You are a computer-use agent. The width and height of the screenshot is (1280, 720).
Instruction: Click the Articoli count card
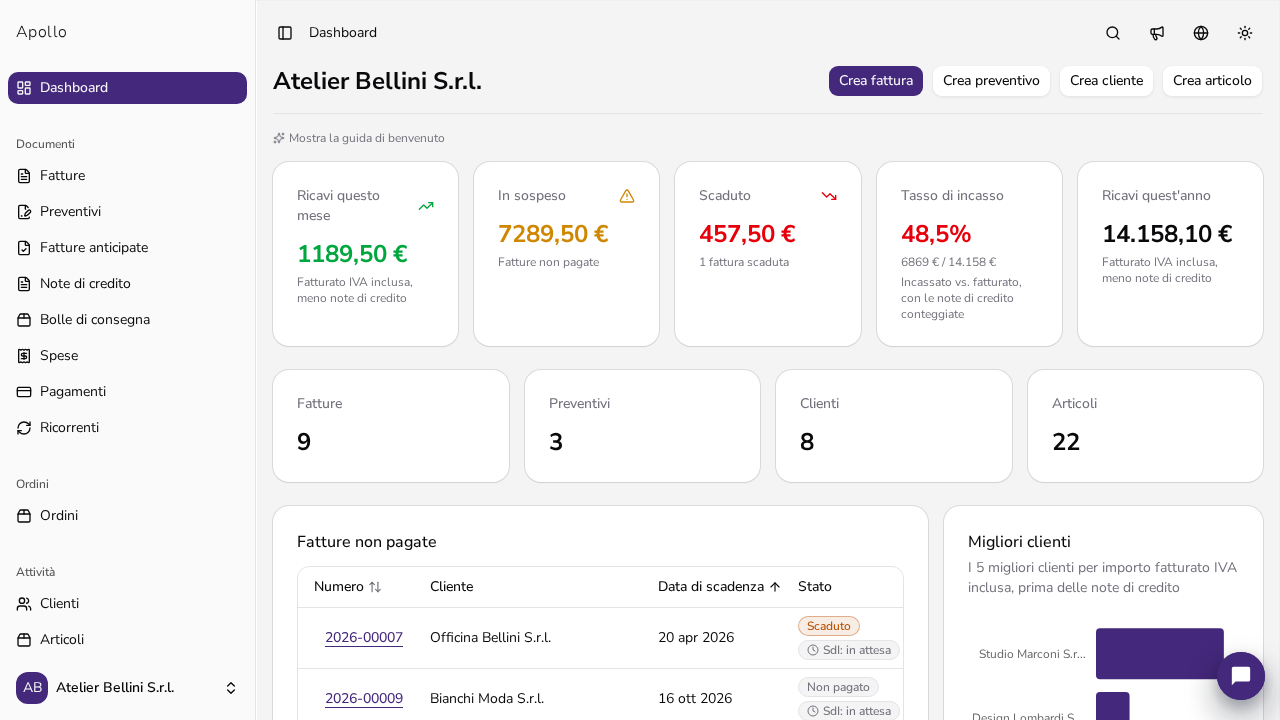click(x=1145, y=426)
